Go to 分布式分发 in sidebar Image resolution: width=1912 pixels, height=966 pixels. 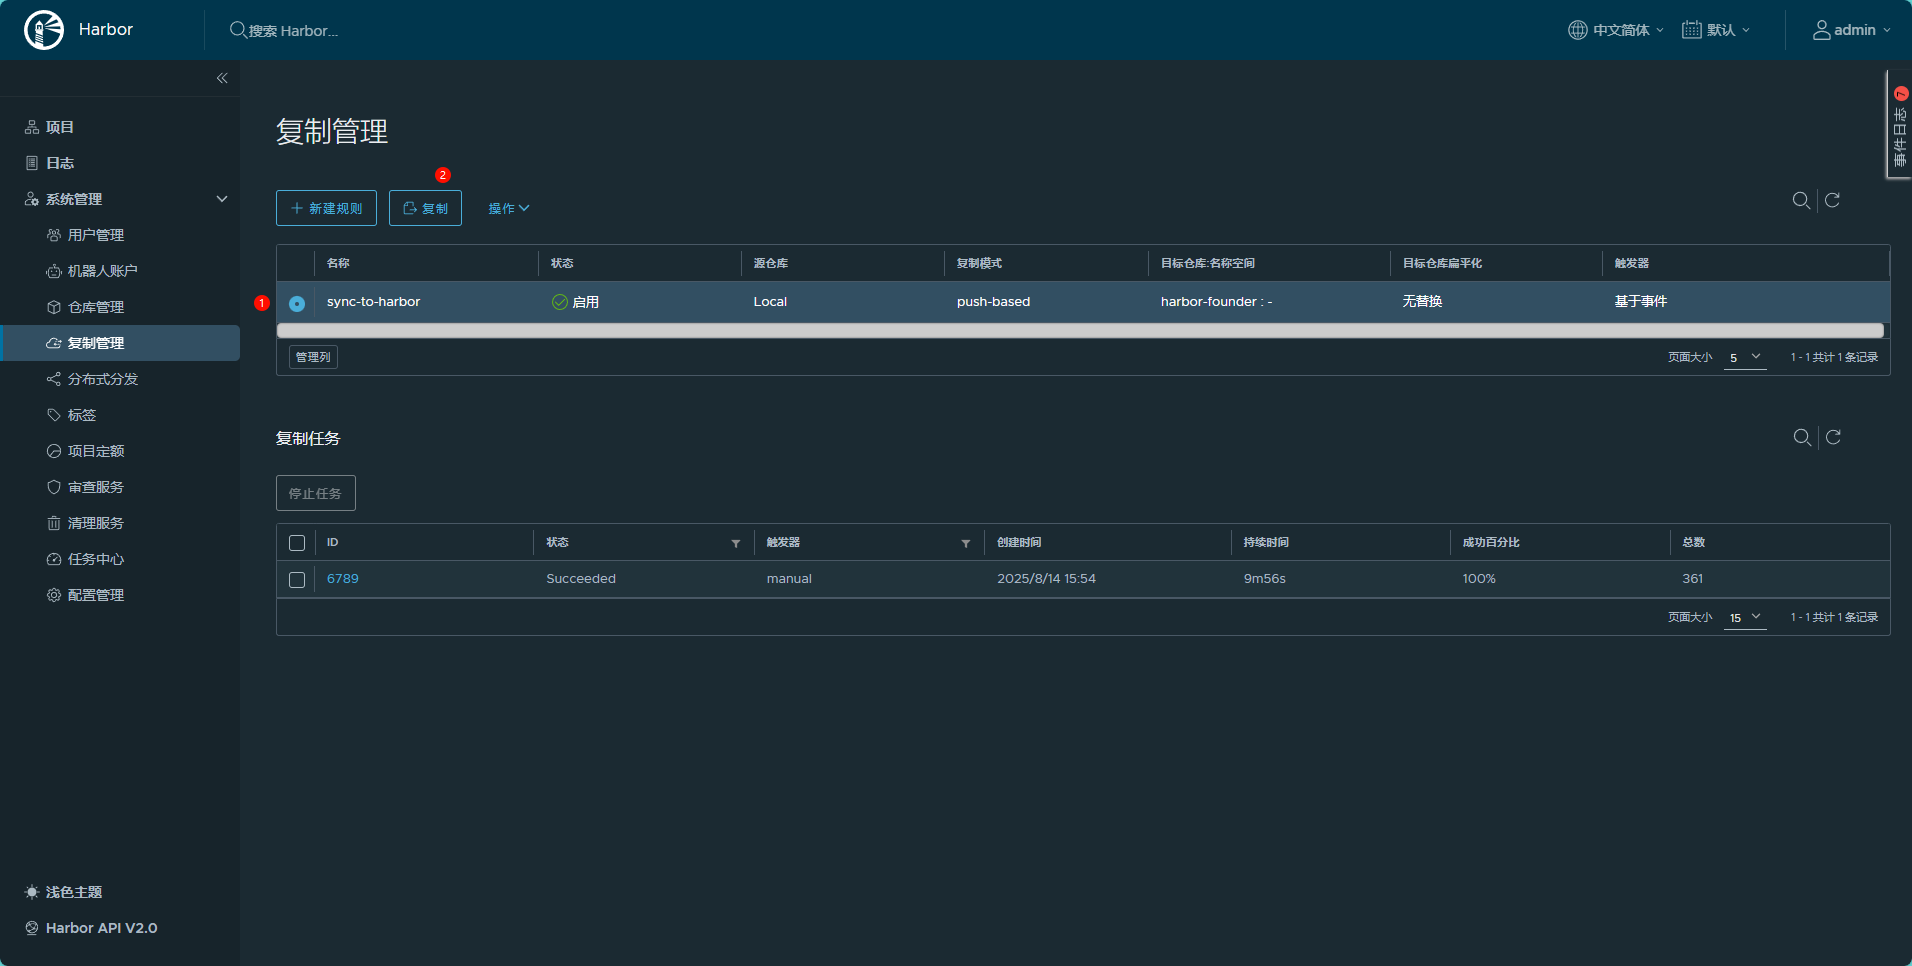(103, 379)
